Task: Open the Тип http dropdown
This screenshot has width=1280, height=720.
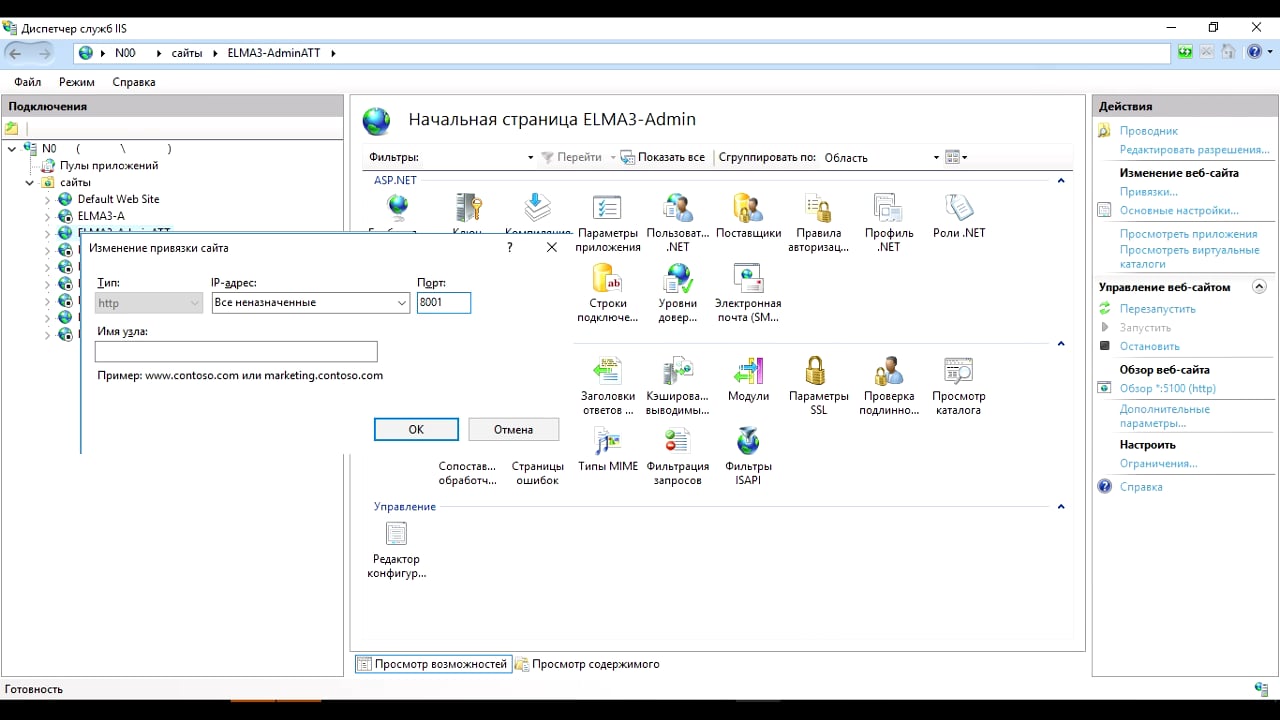Action: coord(149,303)
